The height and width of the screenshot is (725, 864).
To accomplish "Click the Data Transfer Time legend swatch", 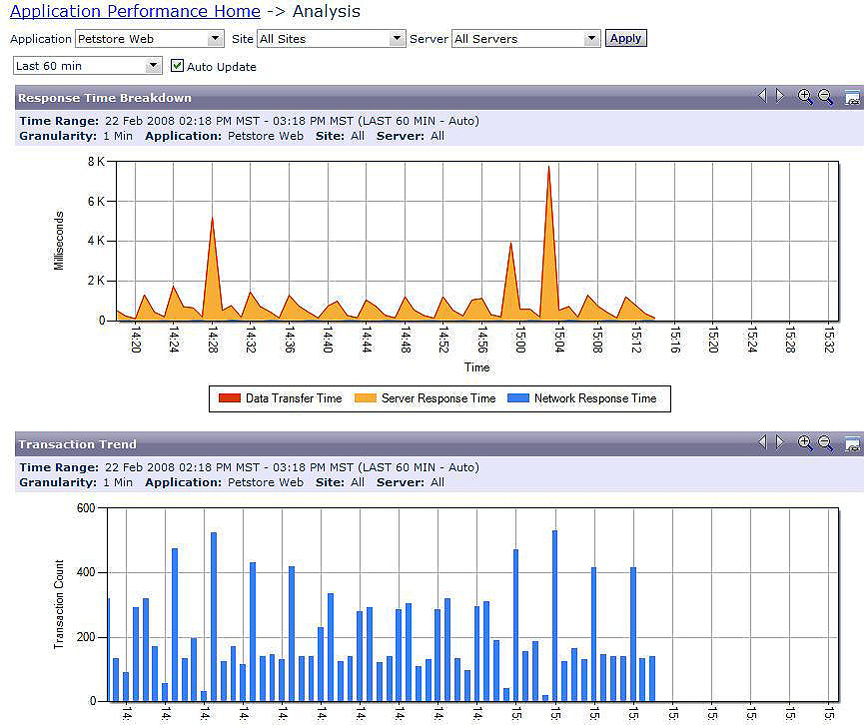I will pyautogui.click(x=229, y=399).
